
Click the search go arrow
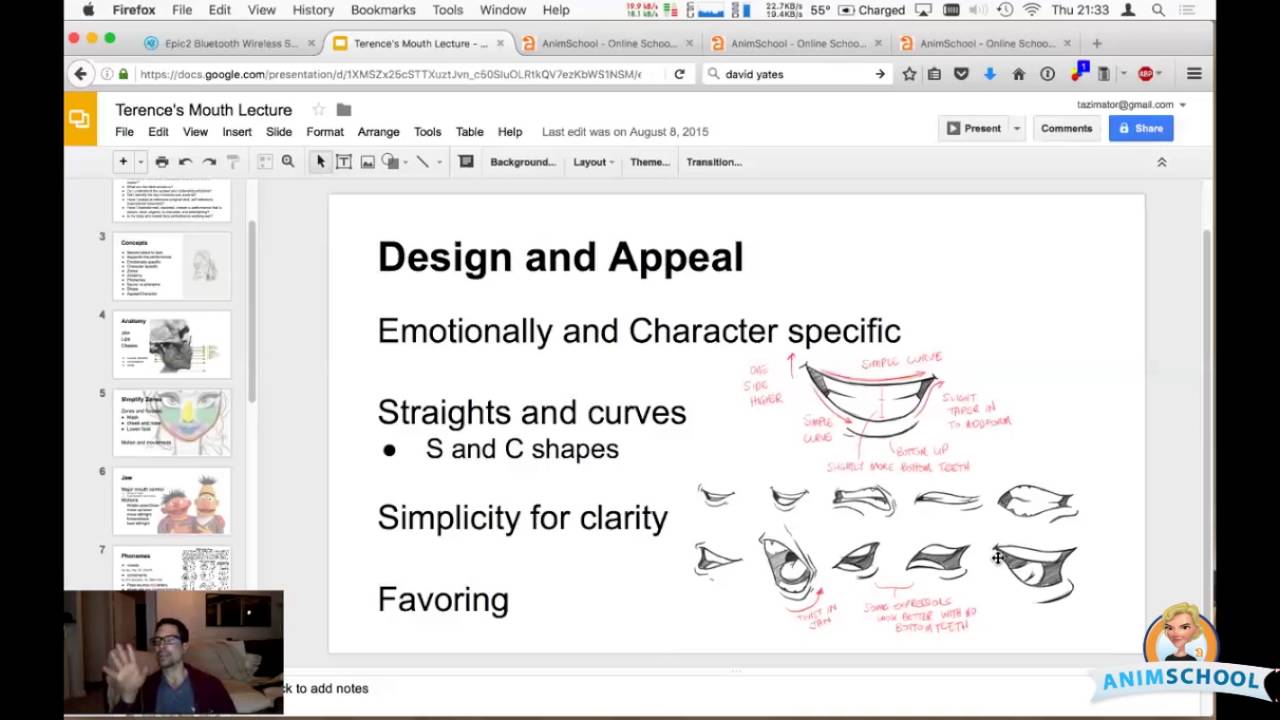(x=879, y=74)
